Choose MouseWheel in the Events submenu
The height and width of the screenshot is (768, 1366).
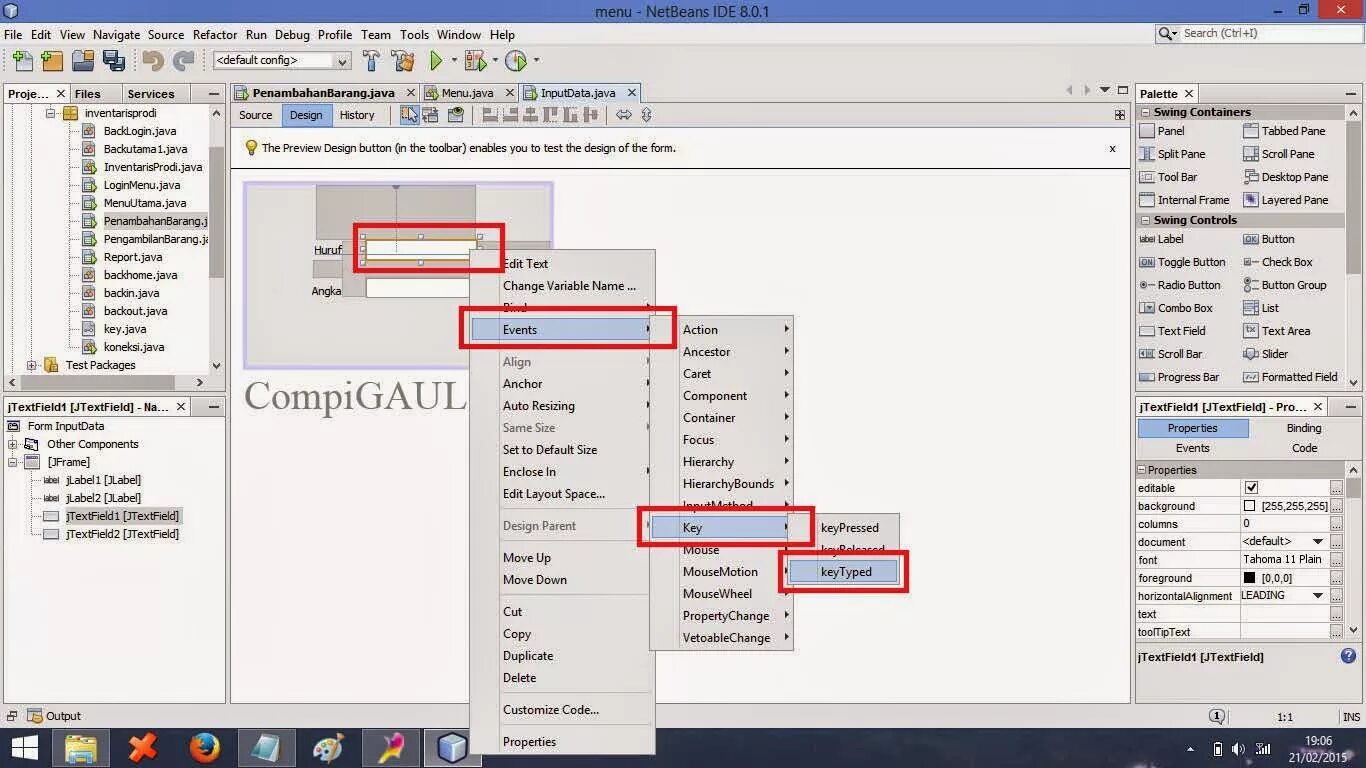pos(717,594)
